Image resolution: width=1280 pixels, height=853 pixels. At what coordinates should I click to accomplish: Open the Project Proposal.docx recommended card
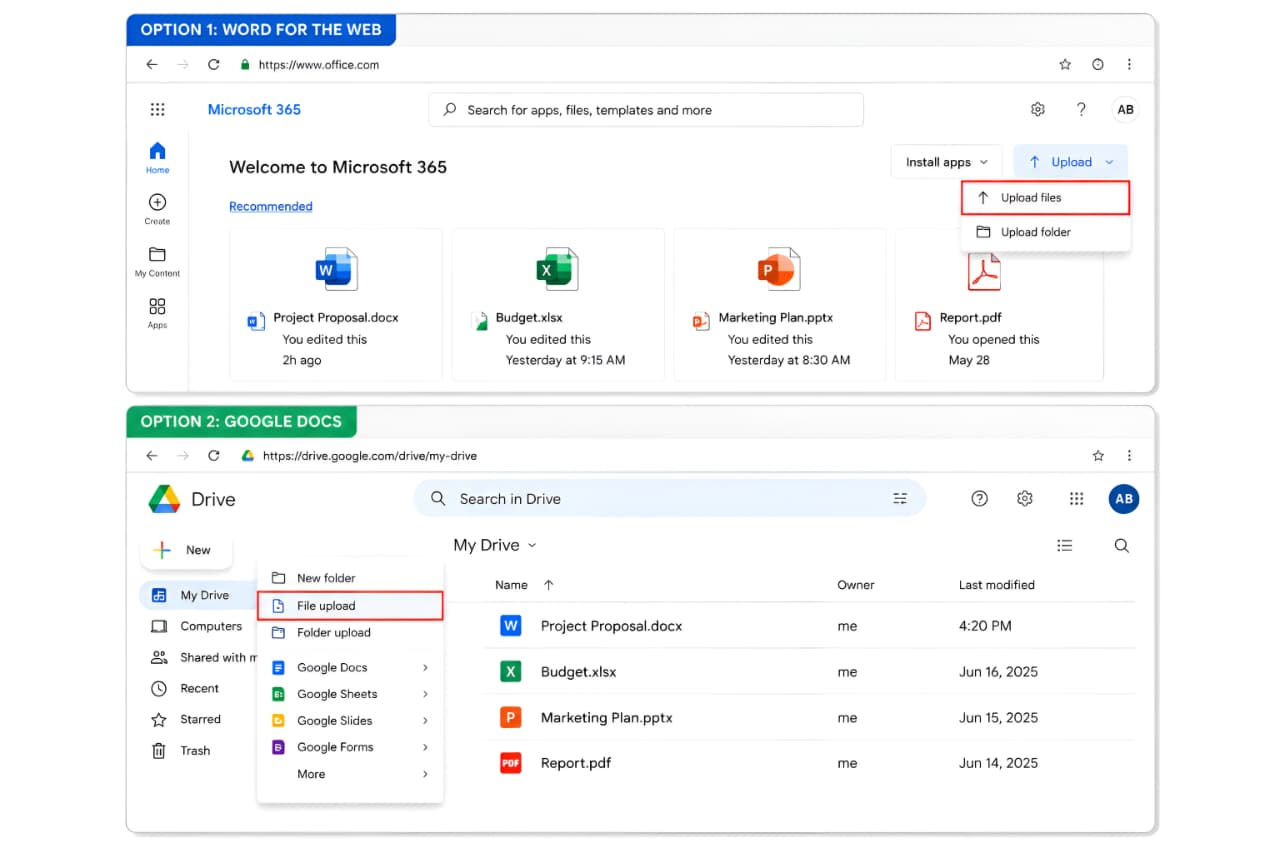click(336, 304)
